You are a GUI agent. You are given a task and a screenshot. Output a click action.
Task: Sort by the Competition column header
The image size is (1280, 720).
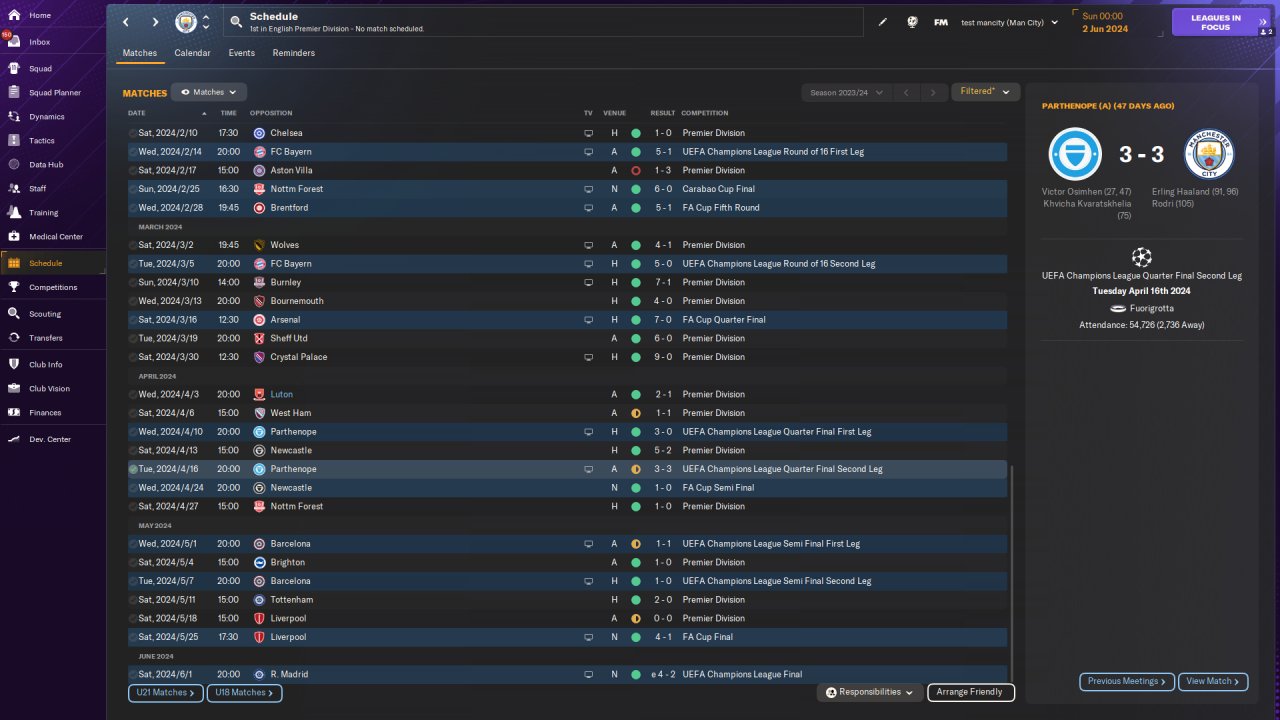click(705, 113)
